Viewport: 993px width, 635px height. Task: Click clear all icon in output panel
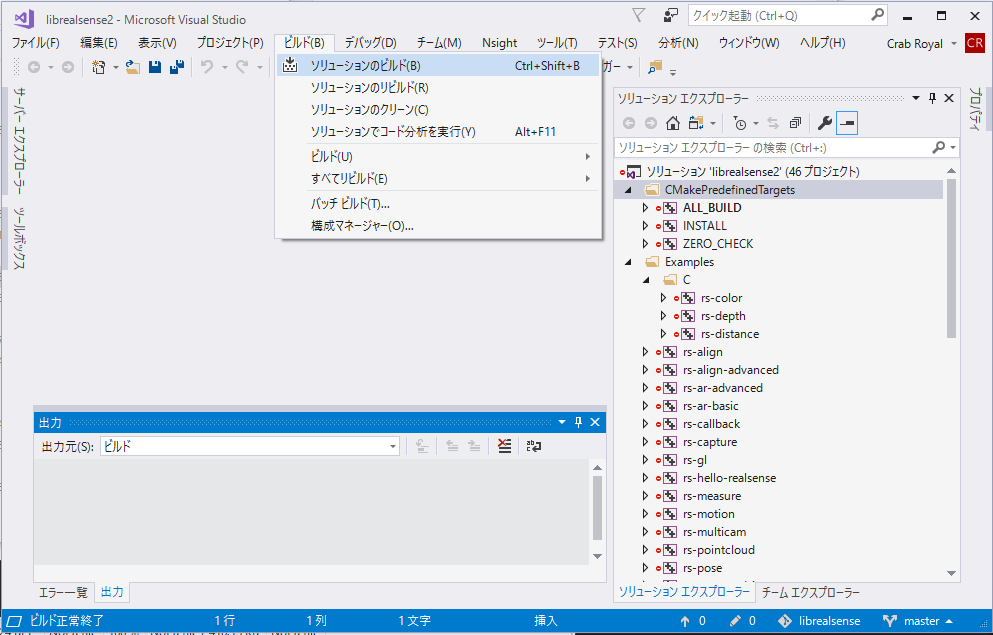pos(504,446)
